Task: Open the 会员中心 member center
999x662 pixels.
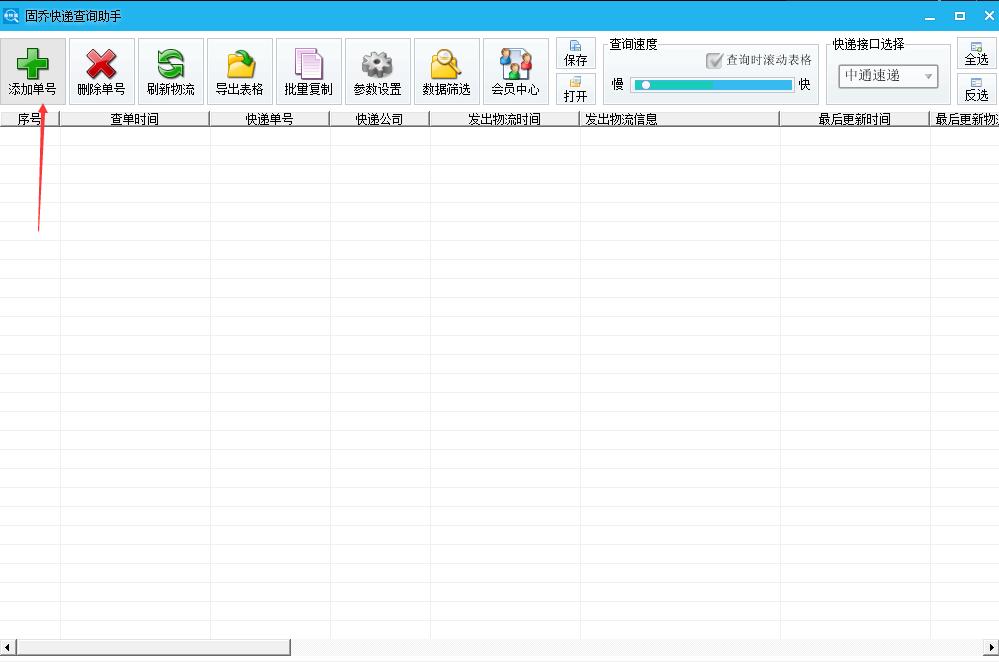Action: pyautogui.click(x=515, y=70)
